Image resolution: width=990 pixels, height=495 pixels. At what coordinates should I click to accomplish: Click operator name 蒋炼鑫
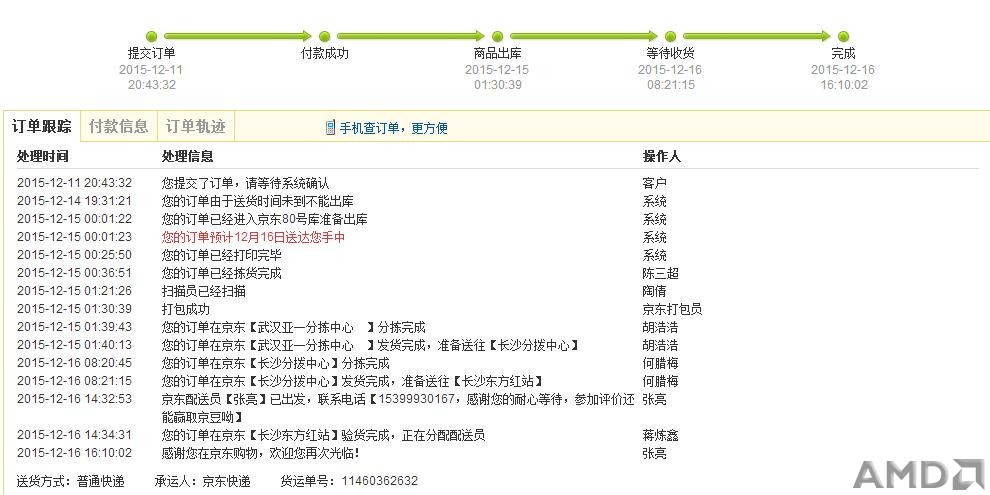(660, 436)
